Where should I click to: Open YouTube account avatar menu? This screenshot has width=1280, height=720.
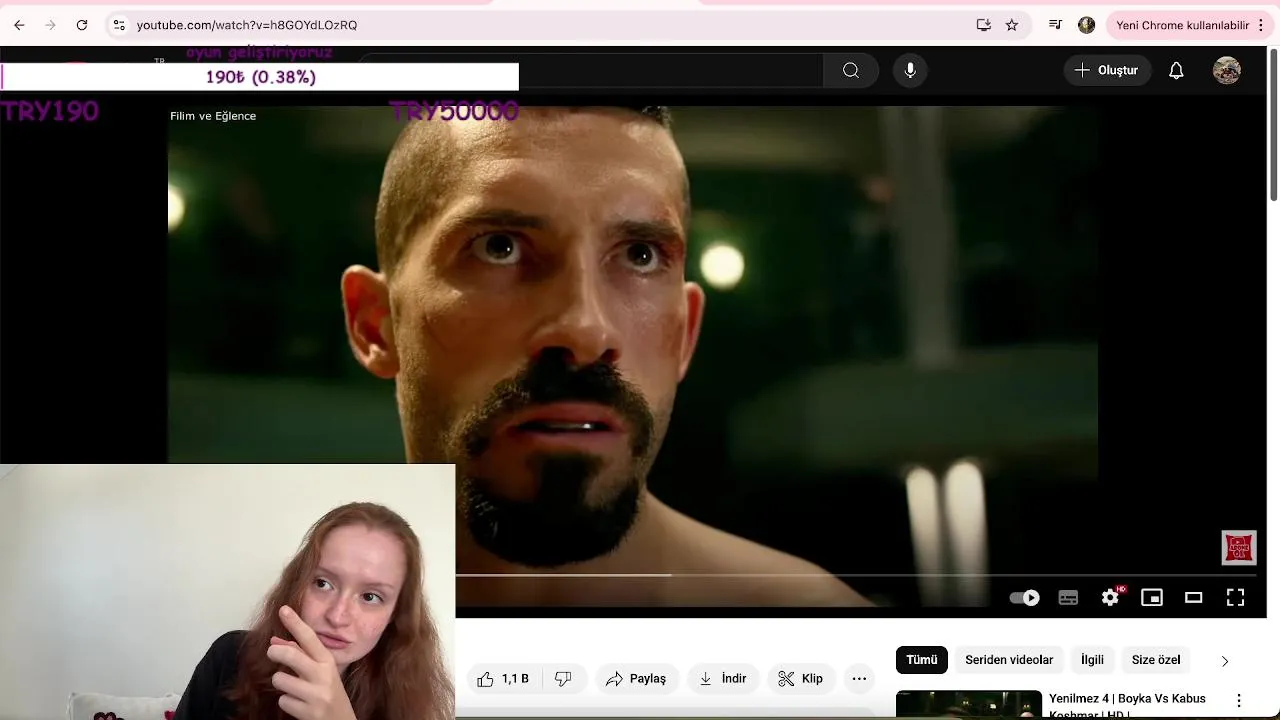(x=1227, y=70)
